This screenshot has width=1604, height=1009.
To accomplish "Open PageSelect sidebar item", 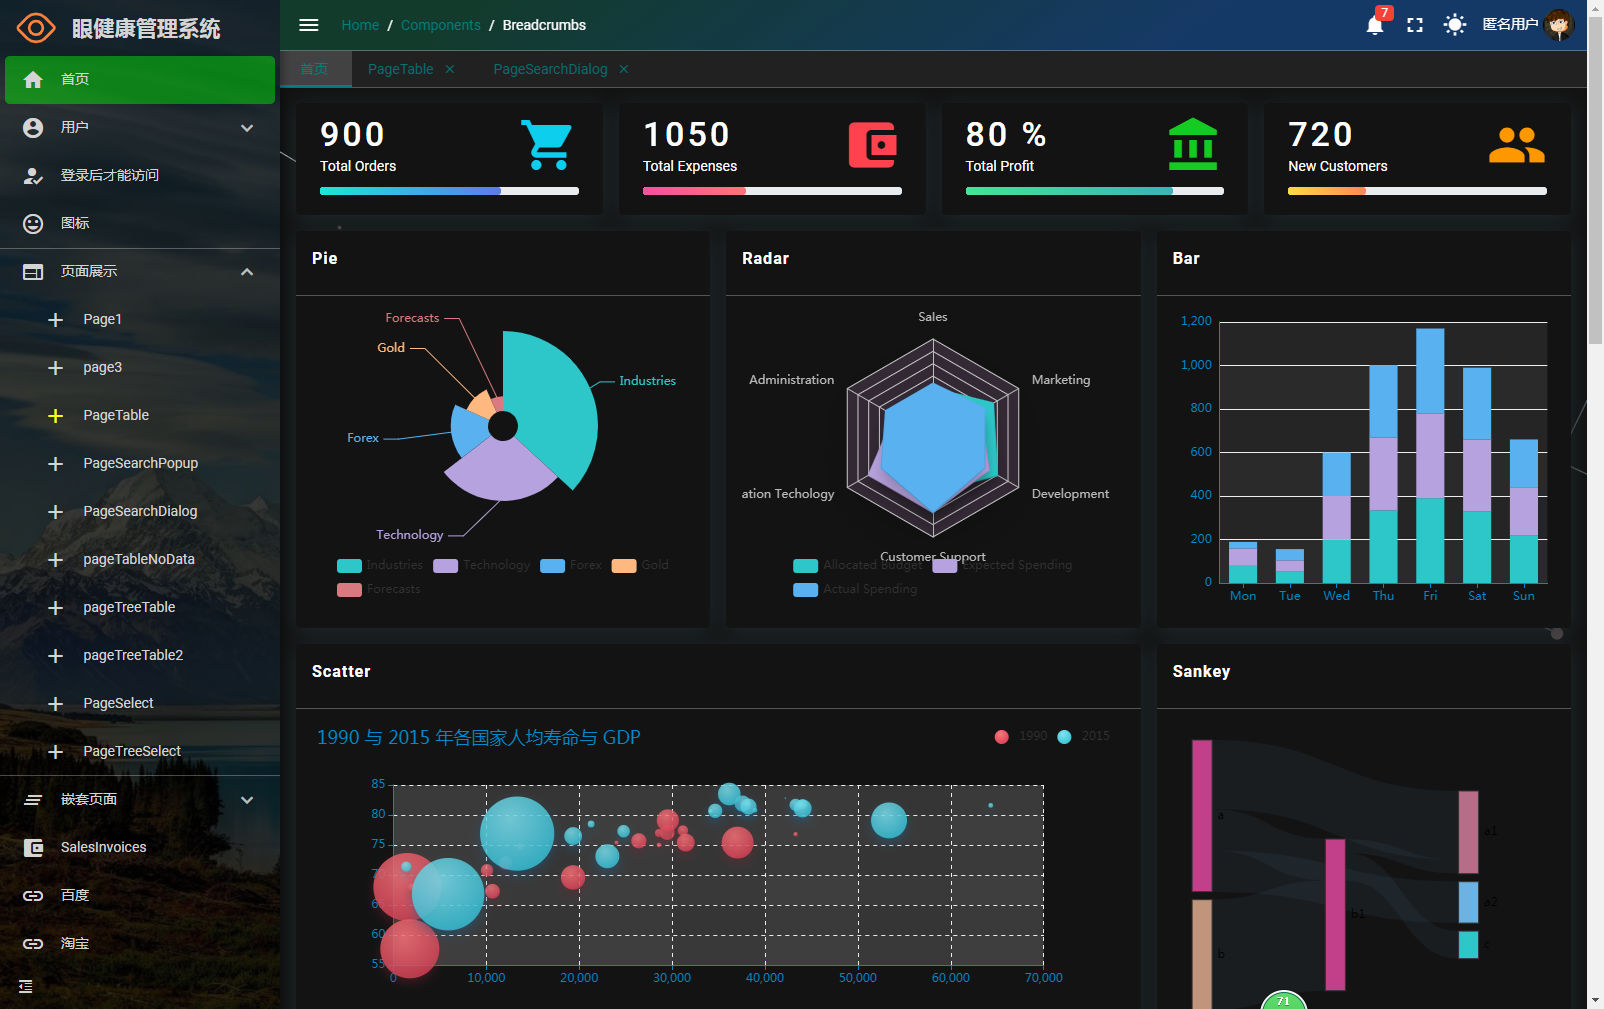I will (x=140, y=704).
